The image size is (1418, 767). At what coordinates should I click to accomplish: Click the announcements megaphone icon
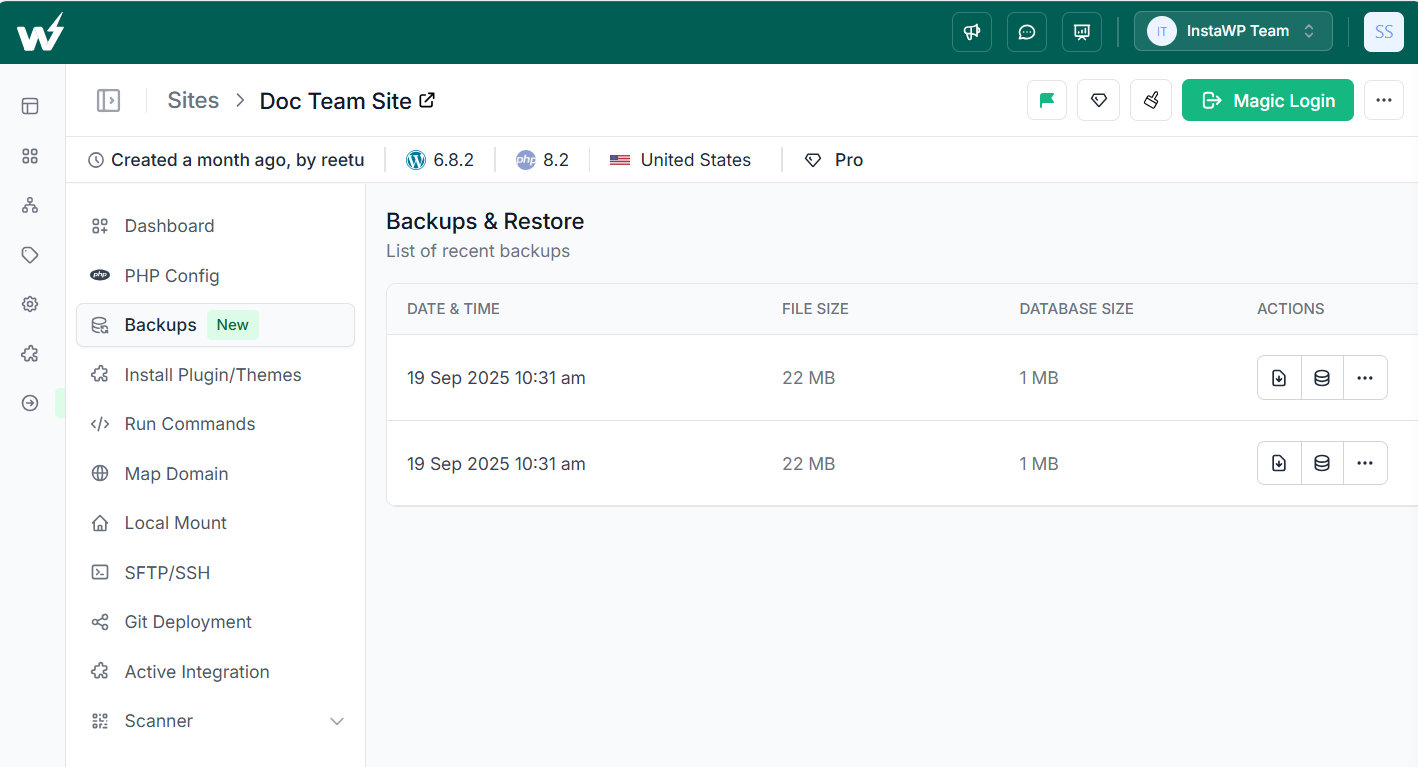pos(971,32)
